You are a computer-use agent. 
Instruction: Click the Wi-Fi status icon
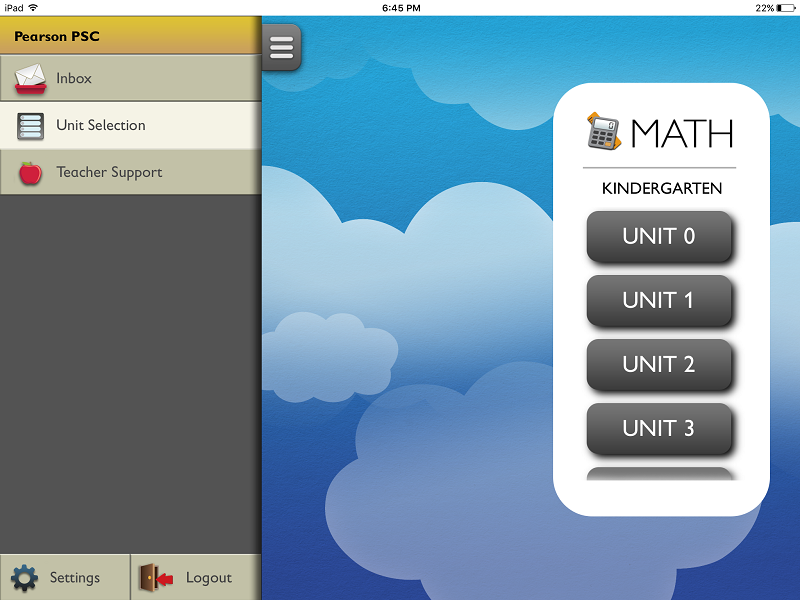click(33, 8)
